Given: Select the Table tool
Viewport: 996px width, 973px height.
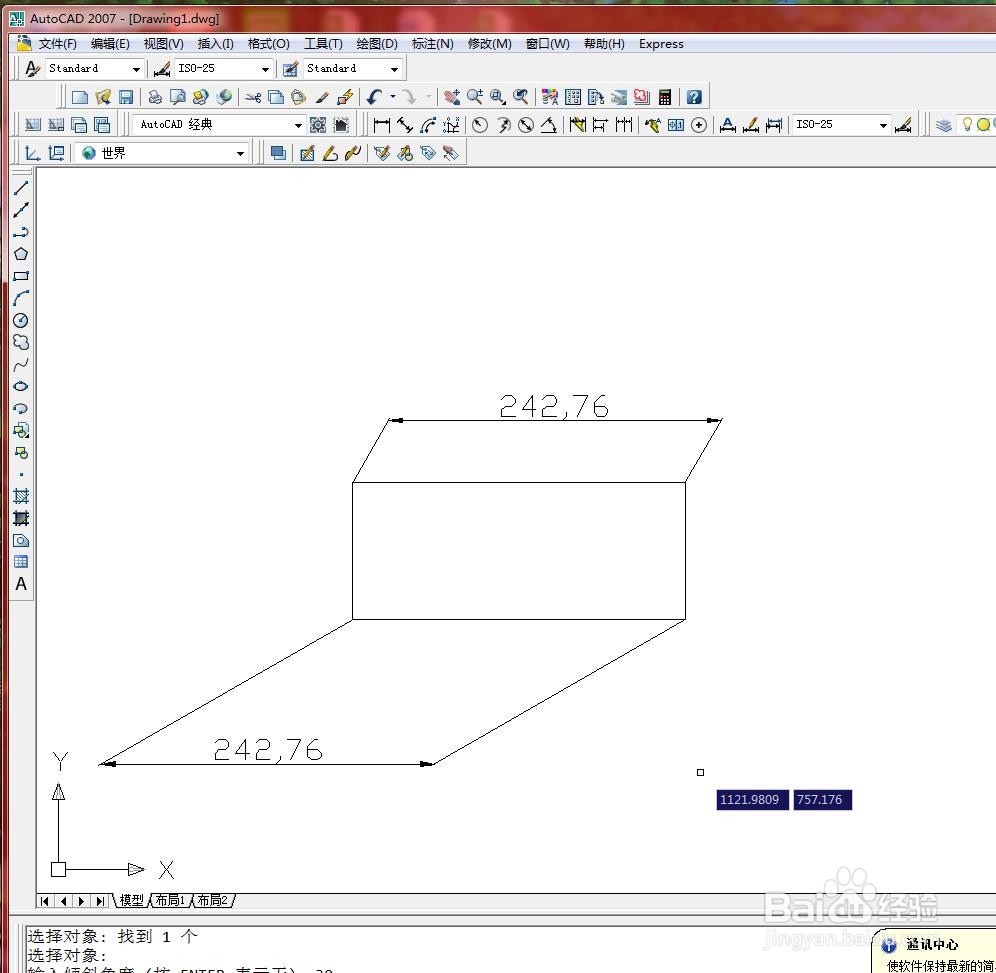Looking at the screenshot, I should pyautogui.click(x=21, y=561).
